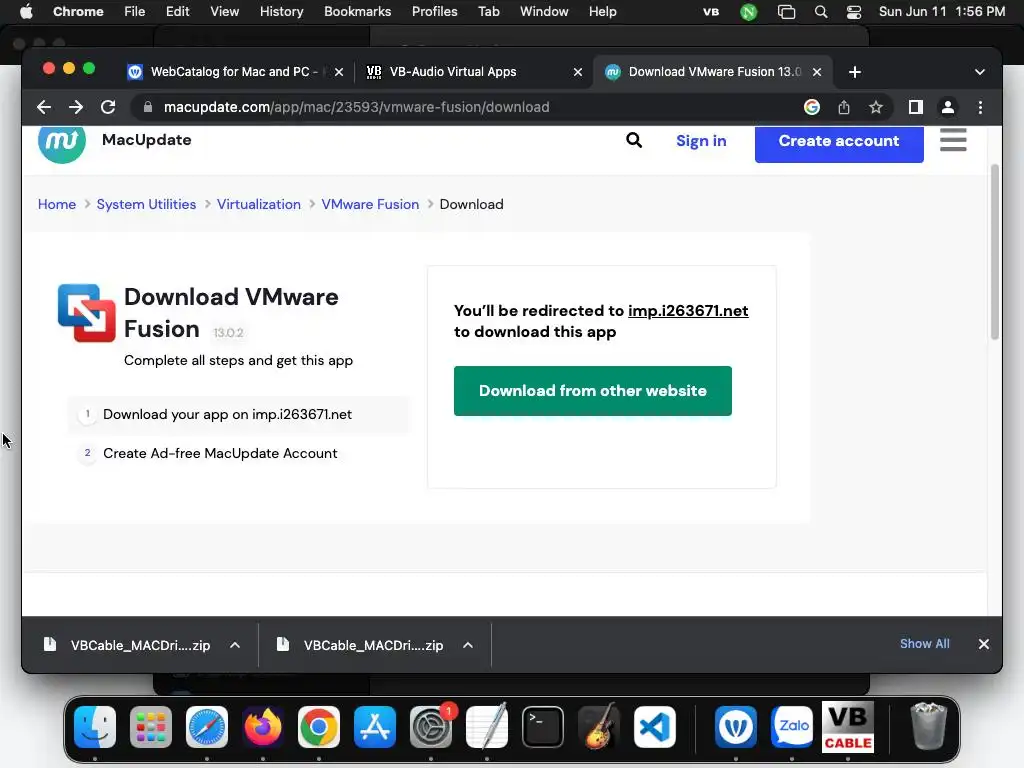Screen dimensions: 1024x768
Task: Open the Chrome app menu
Action: 78,12
